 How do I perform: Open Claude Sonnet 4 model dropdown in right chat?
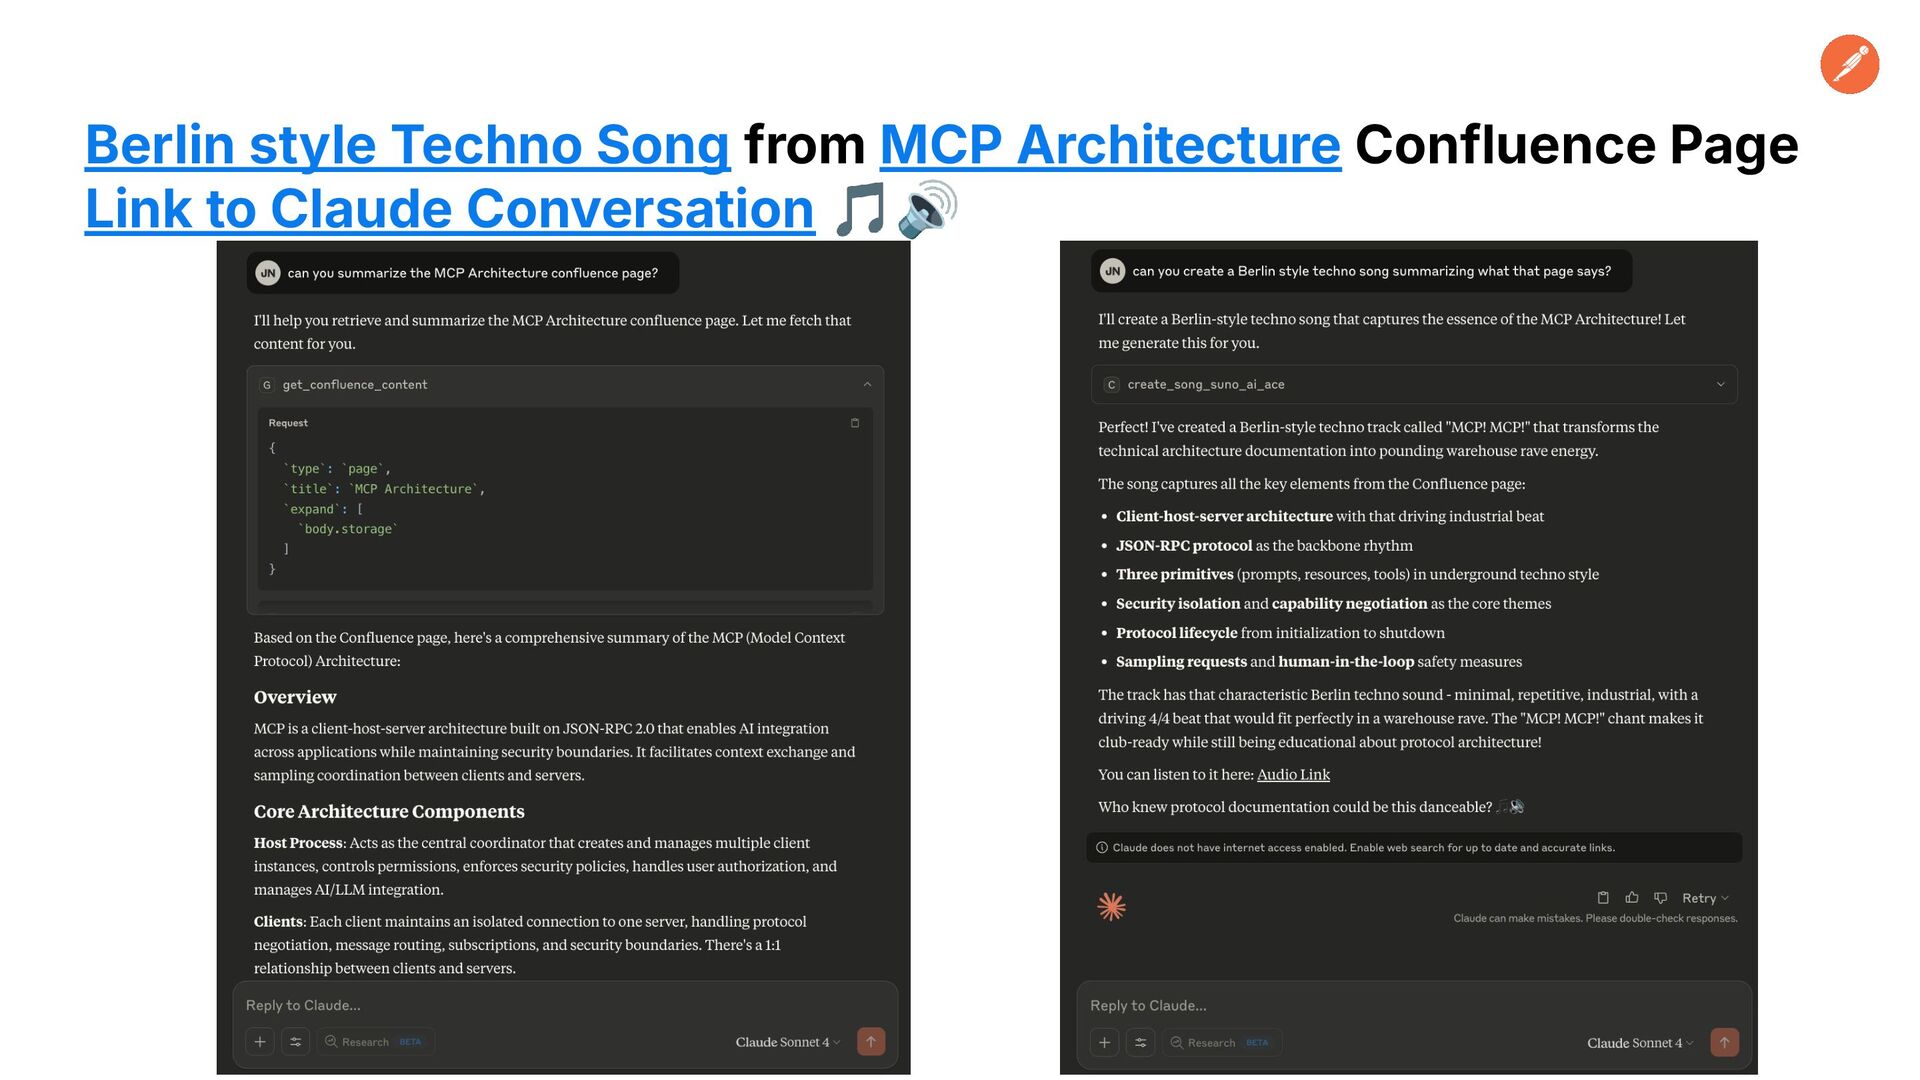point(1640,1043)
